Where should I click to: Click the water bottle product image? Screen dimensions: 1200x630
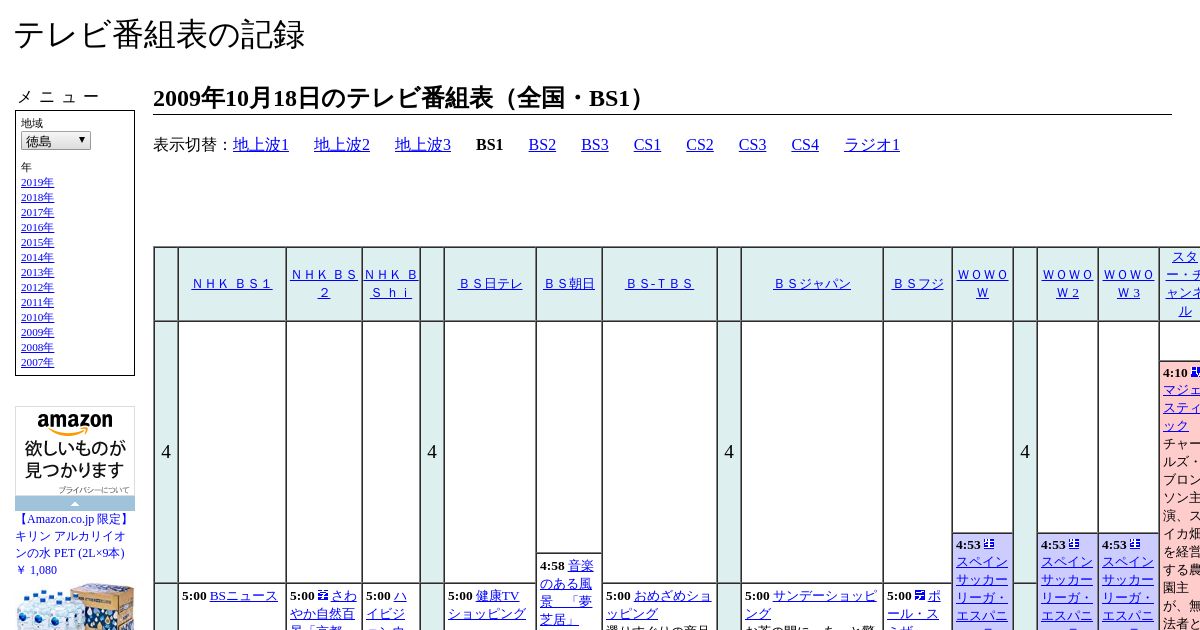pos(75,608)
